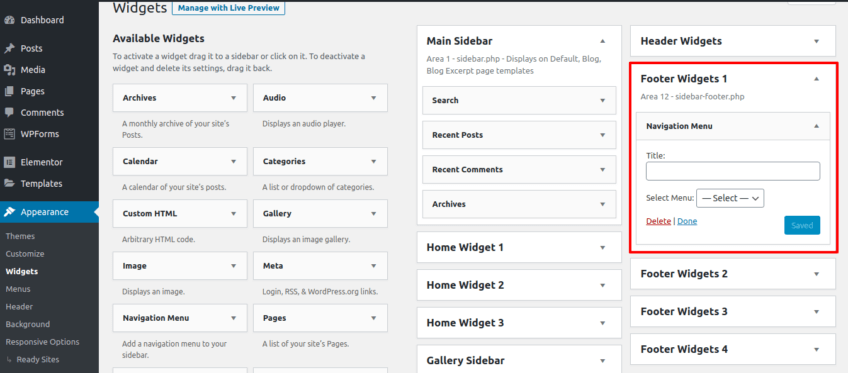
Task: Click the WPForms icon in sidebar
Action: (9, 134)
